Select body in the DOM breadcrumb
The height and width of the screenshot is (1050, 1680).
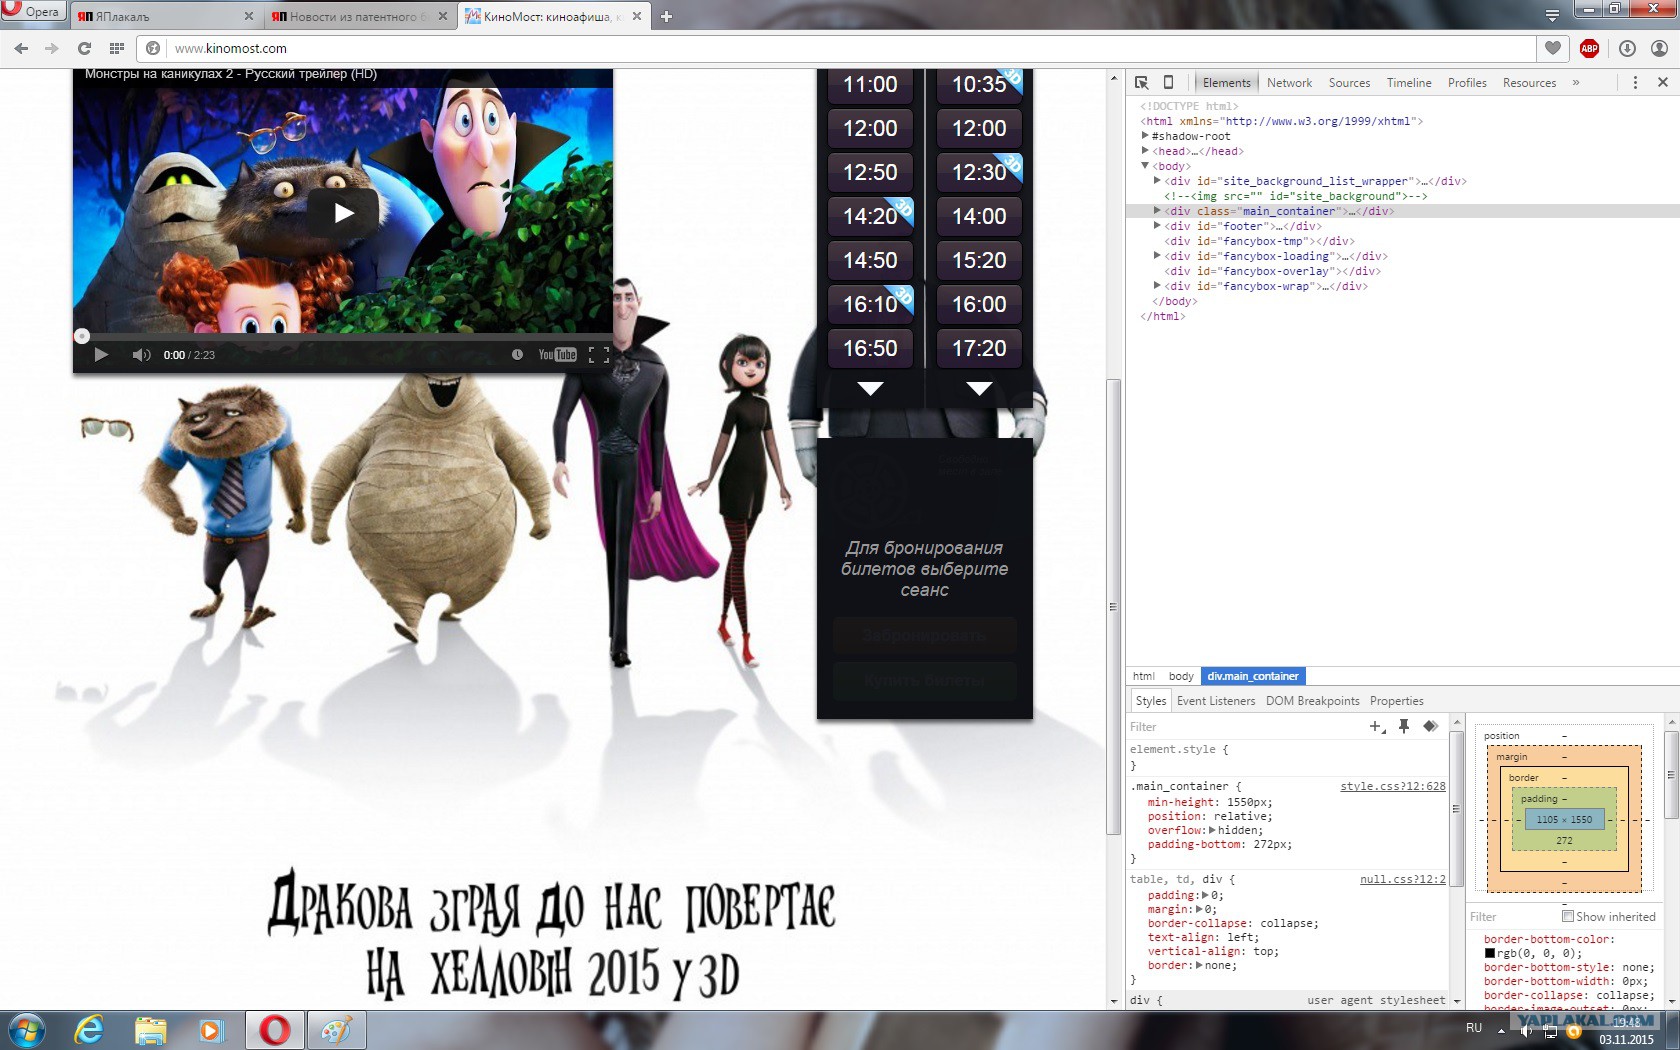(1181, 676)
